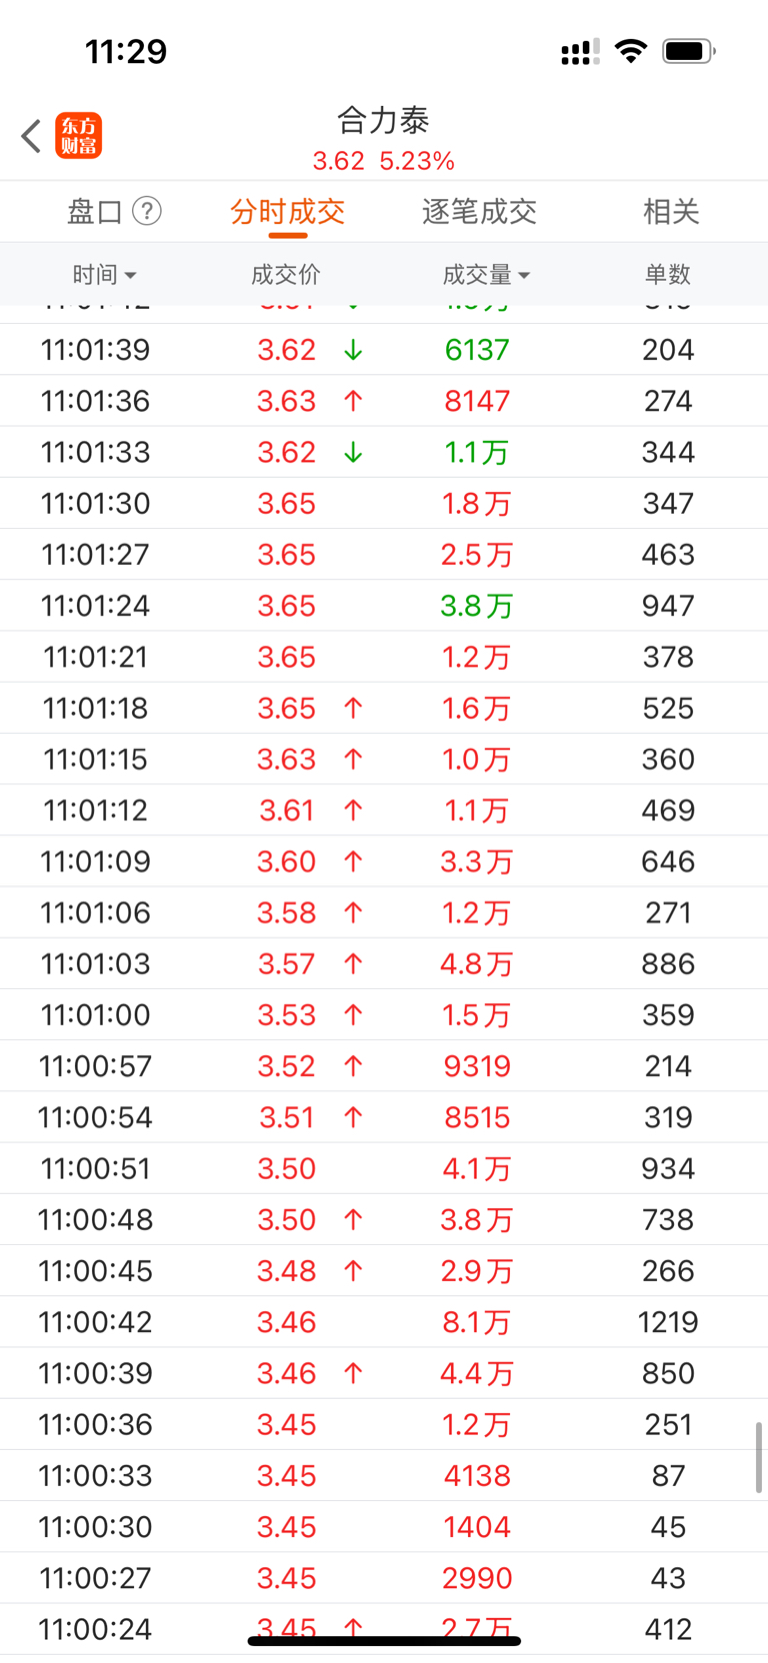
Task: Tap the 成交价 column header
Action: coord(286,274)
